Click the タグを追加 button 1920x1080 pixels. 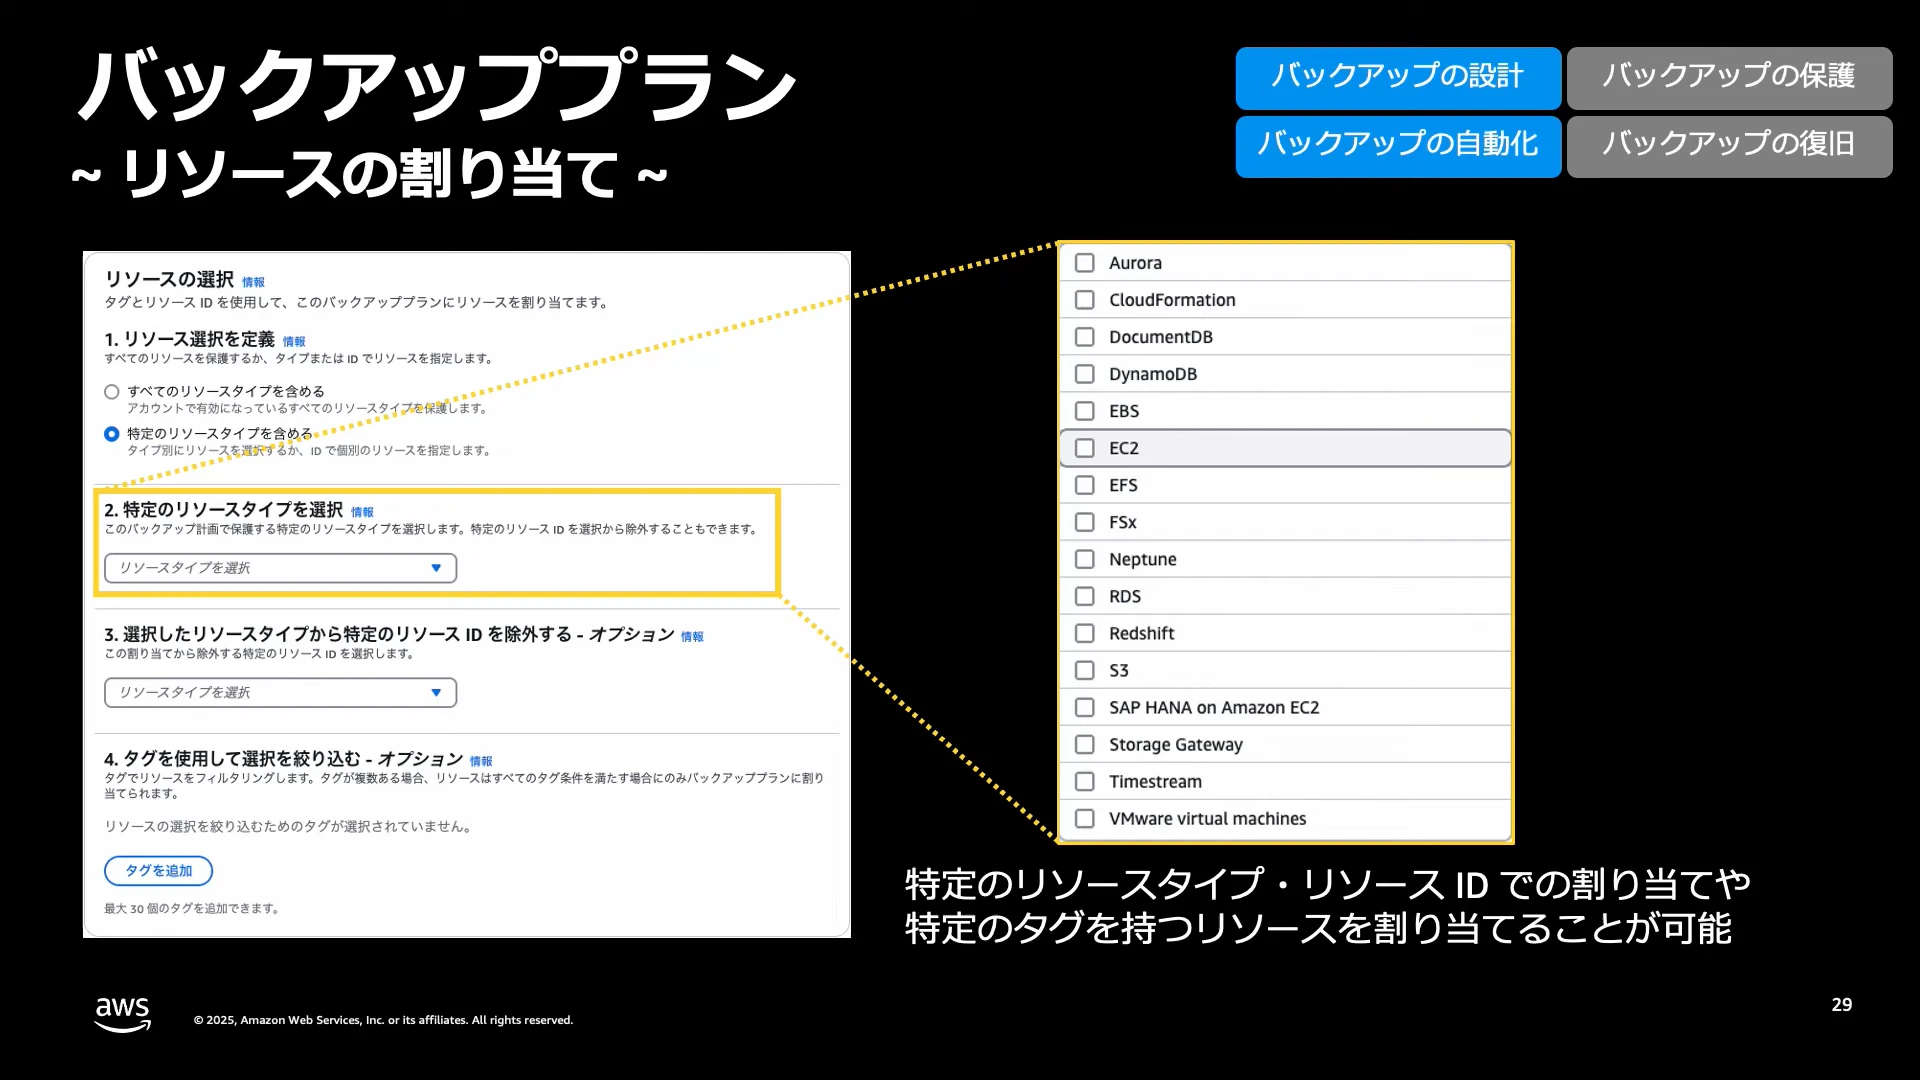(158, 871)
